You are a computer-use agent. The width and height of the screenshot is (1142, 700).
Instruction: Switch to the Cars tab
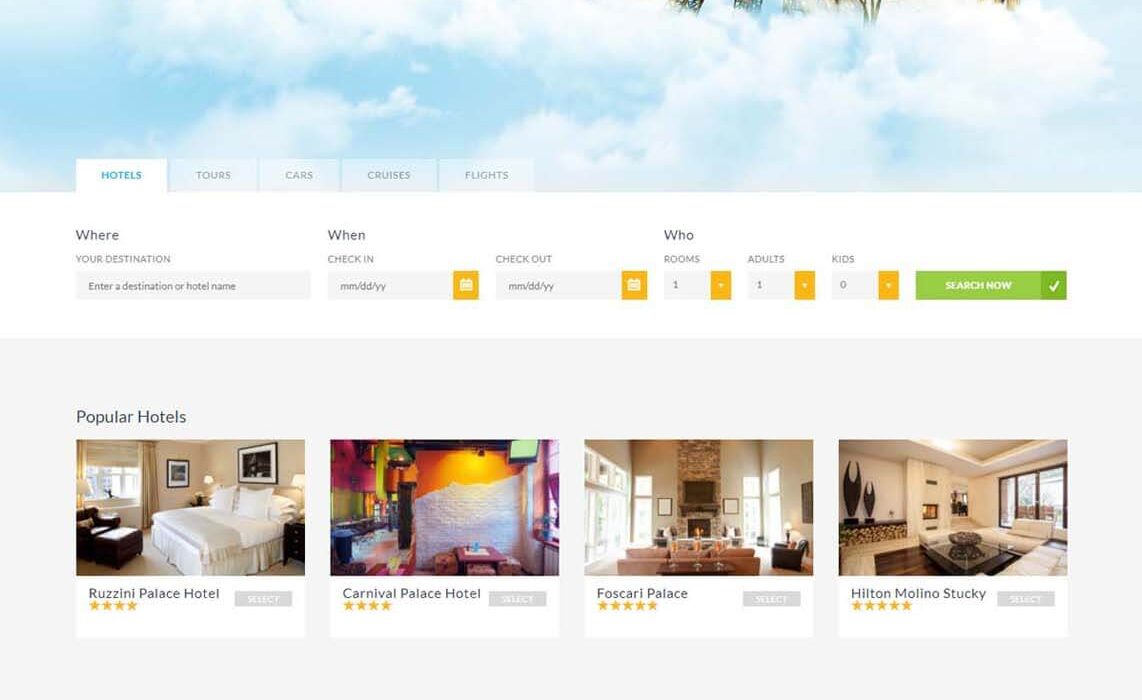(x=299, y=176)
